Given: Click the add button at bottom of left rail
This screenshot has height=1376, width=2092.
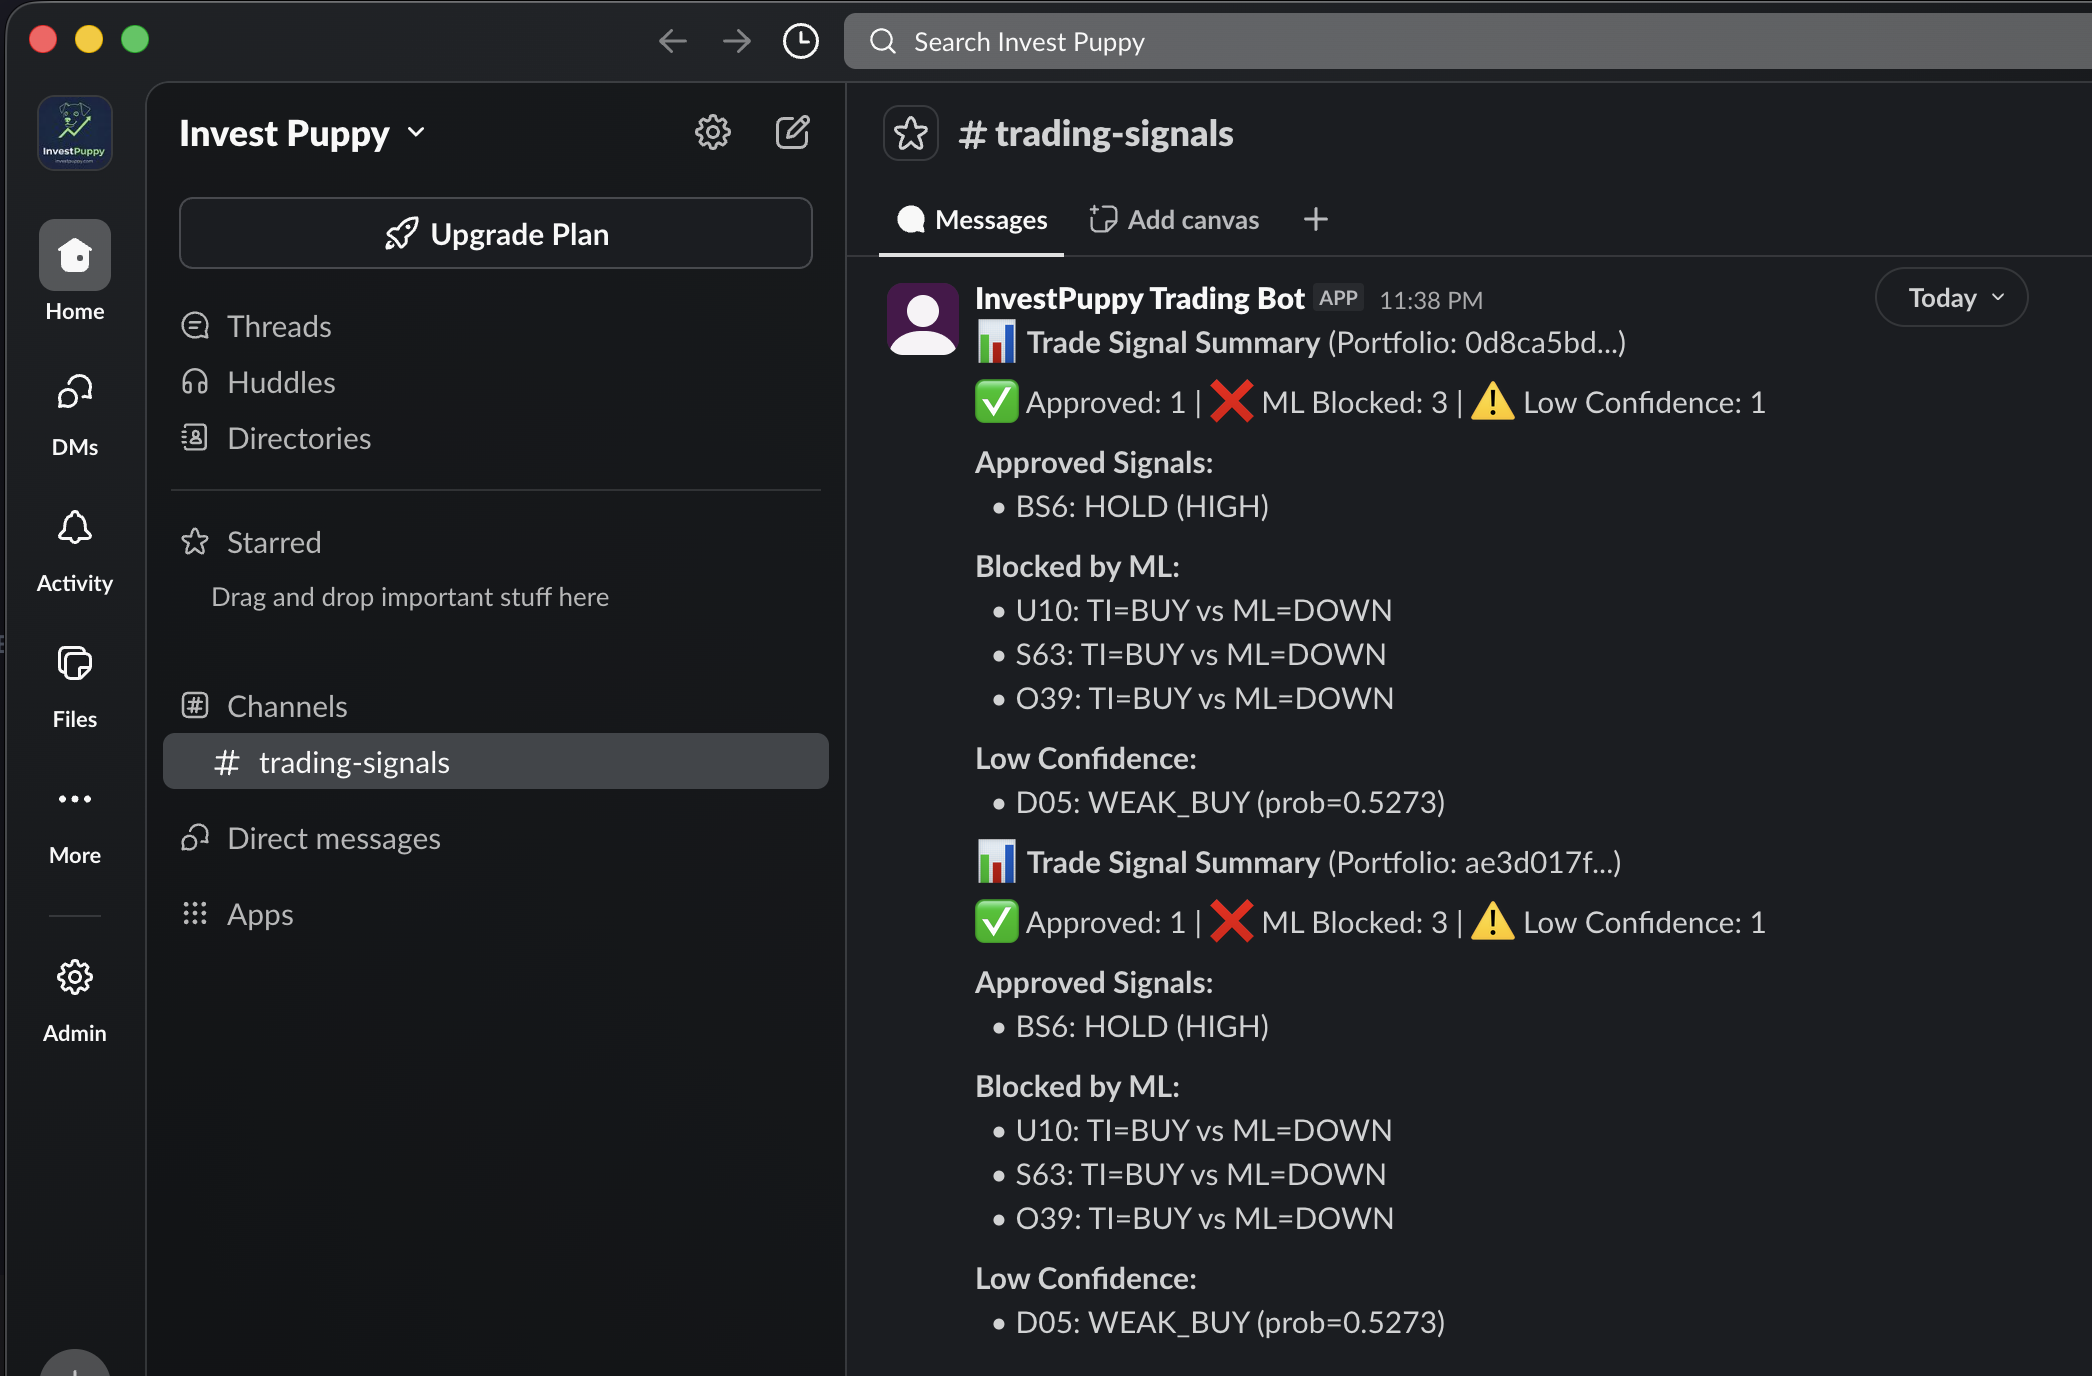Looking at the screenshot, I should click(75, 1365).
